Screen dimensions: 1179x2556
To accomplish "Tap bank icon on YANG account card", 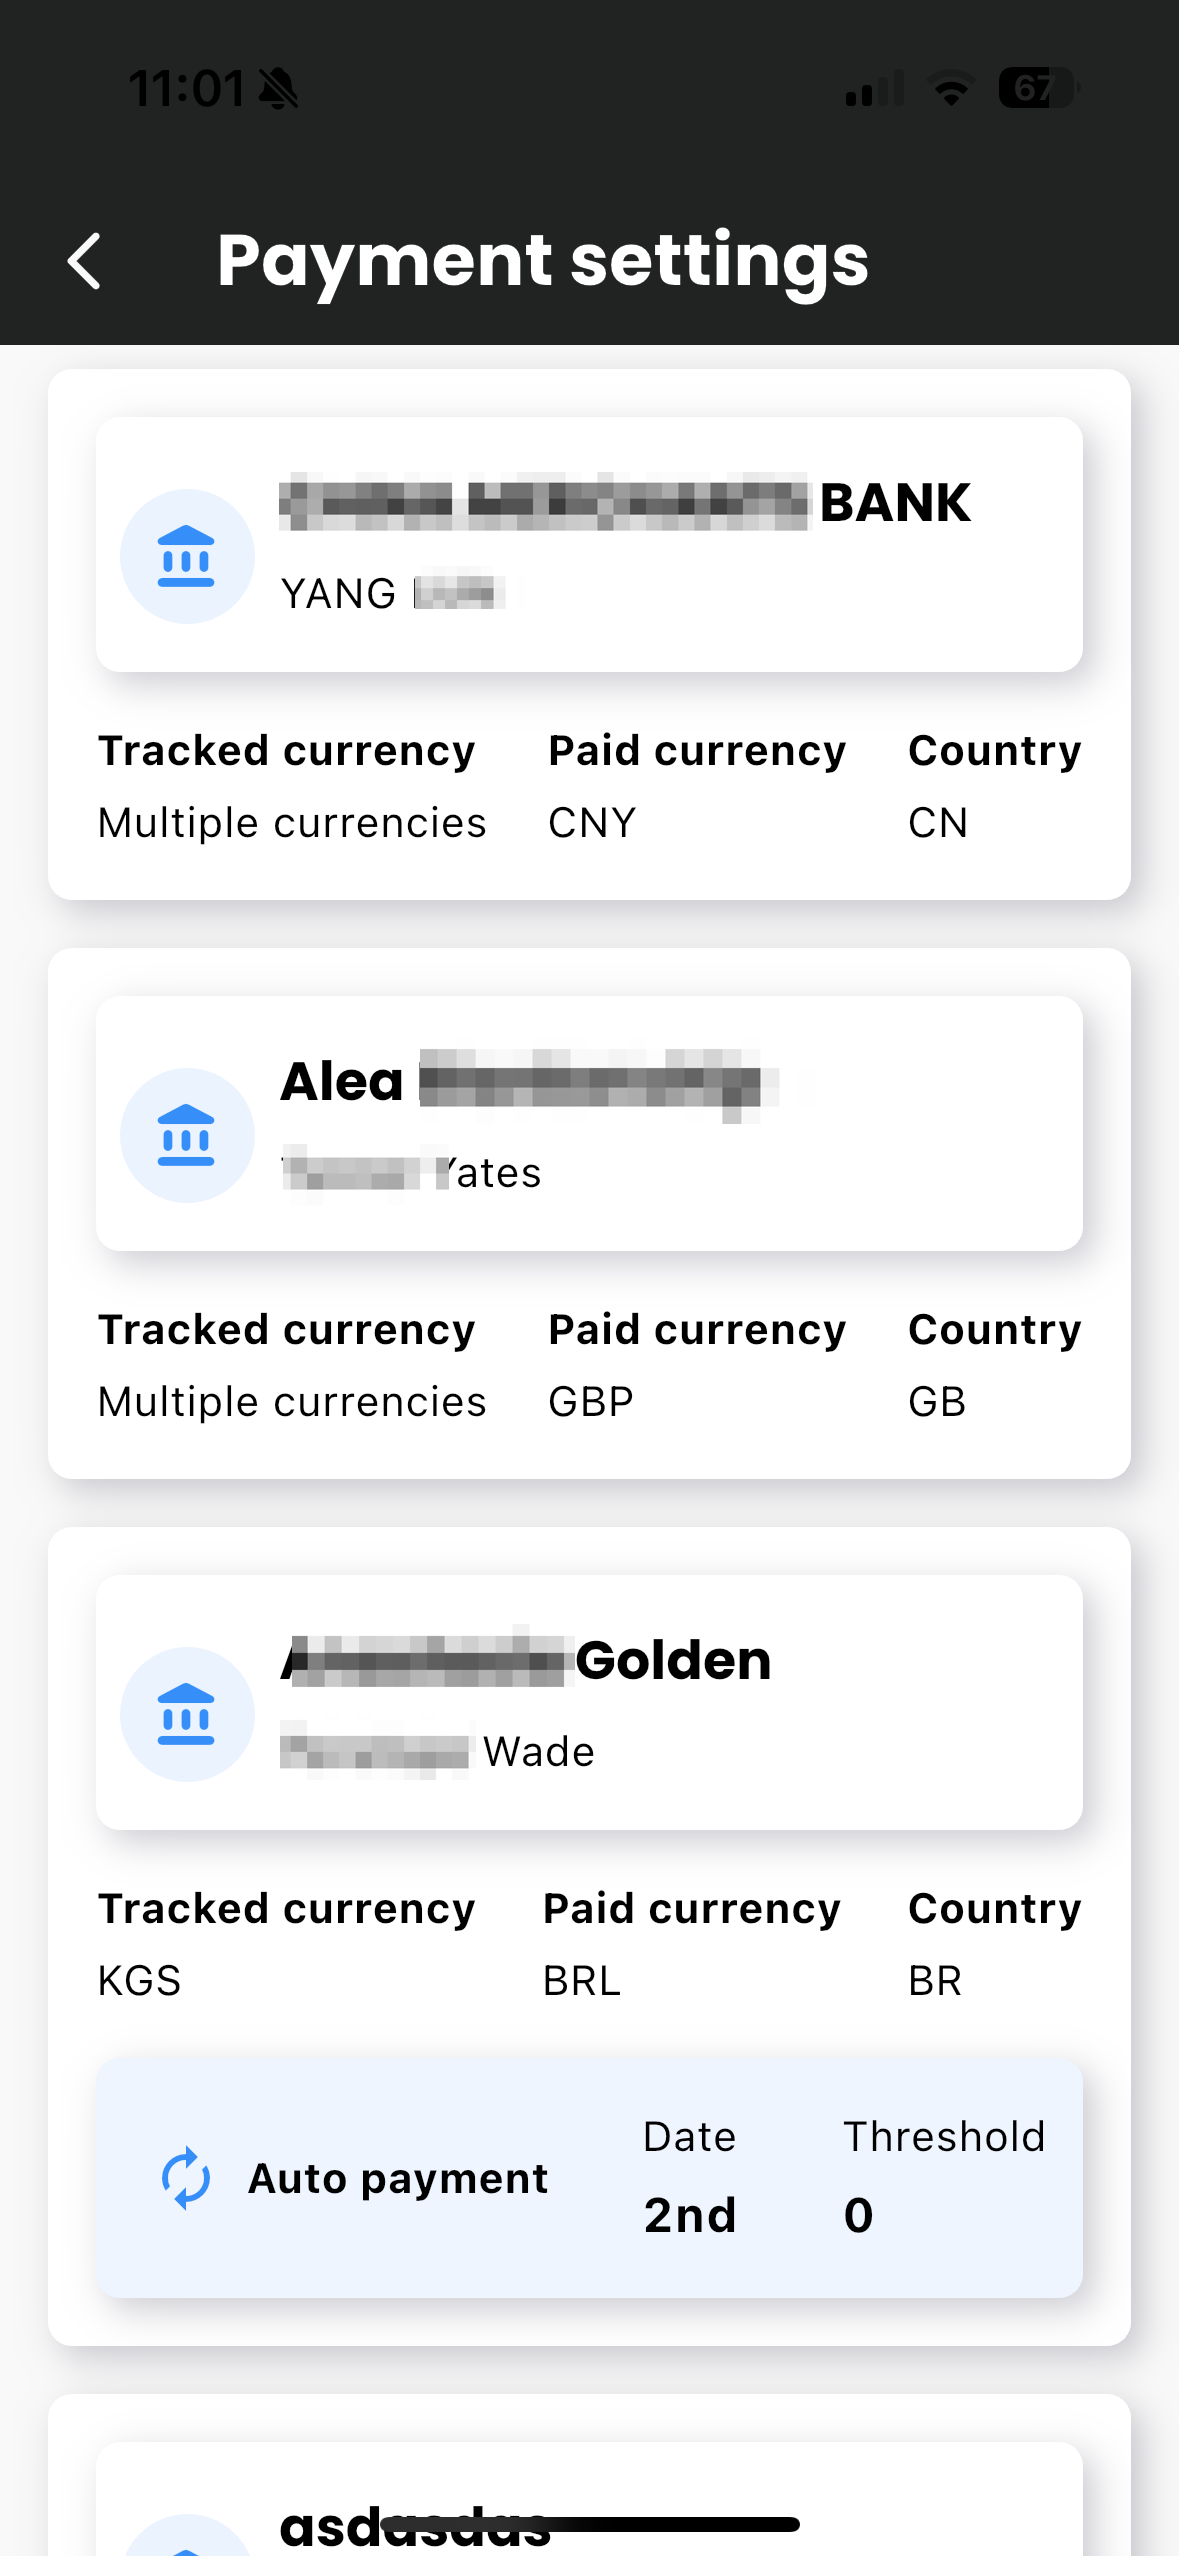I will 187,556.
